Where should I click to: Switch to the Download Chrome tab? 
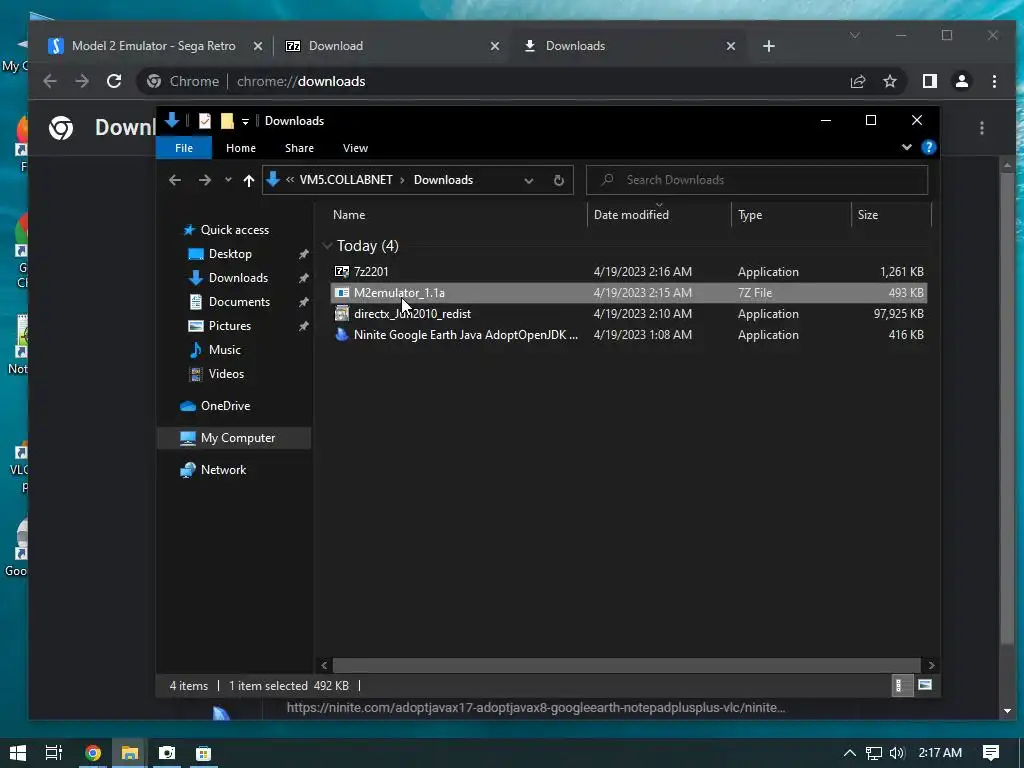tap(336, 46)
